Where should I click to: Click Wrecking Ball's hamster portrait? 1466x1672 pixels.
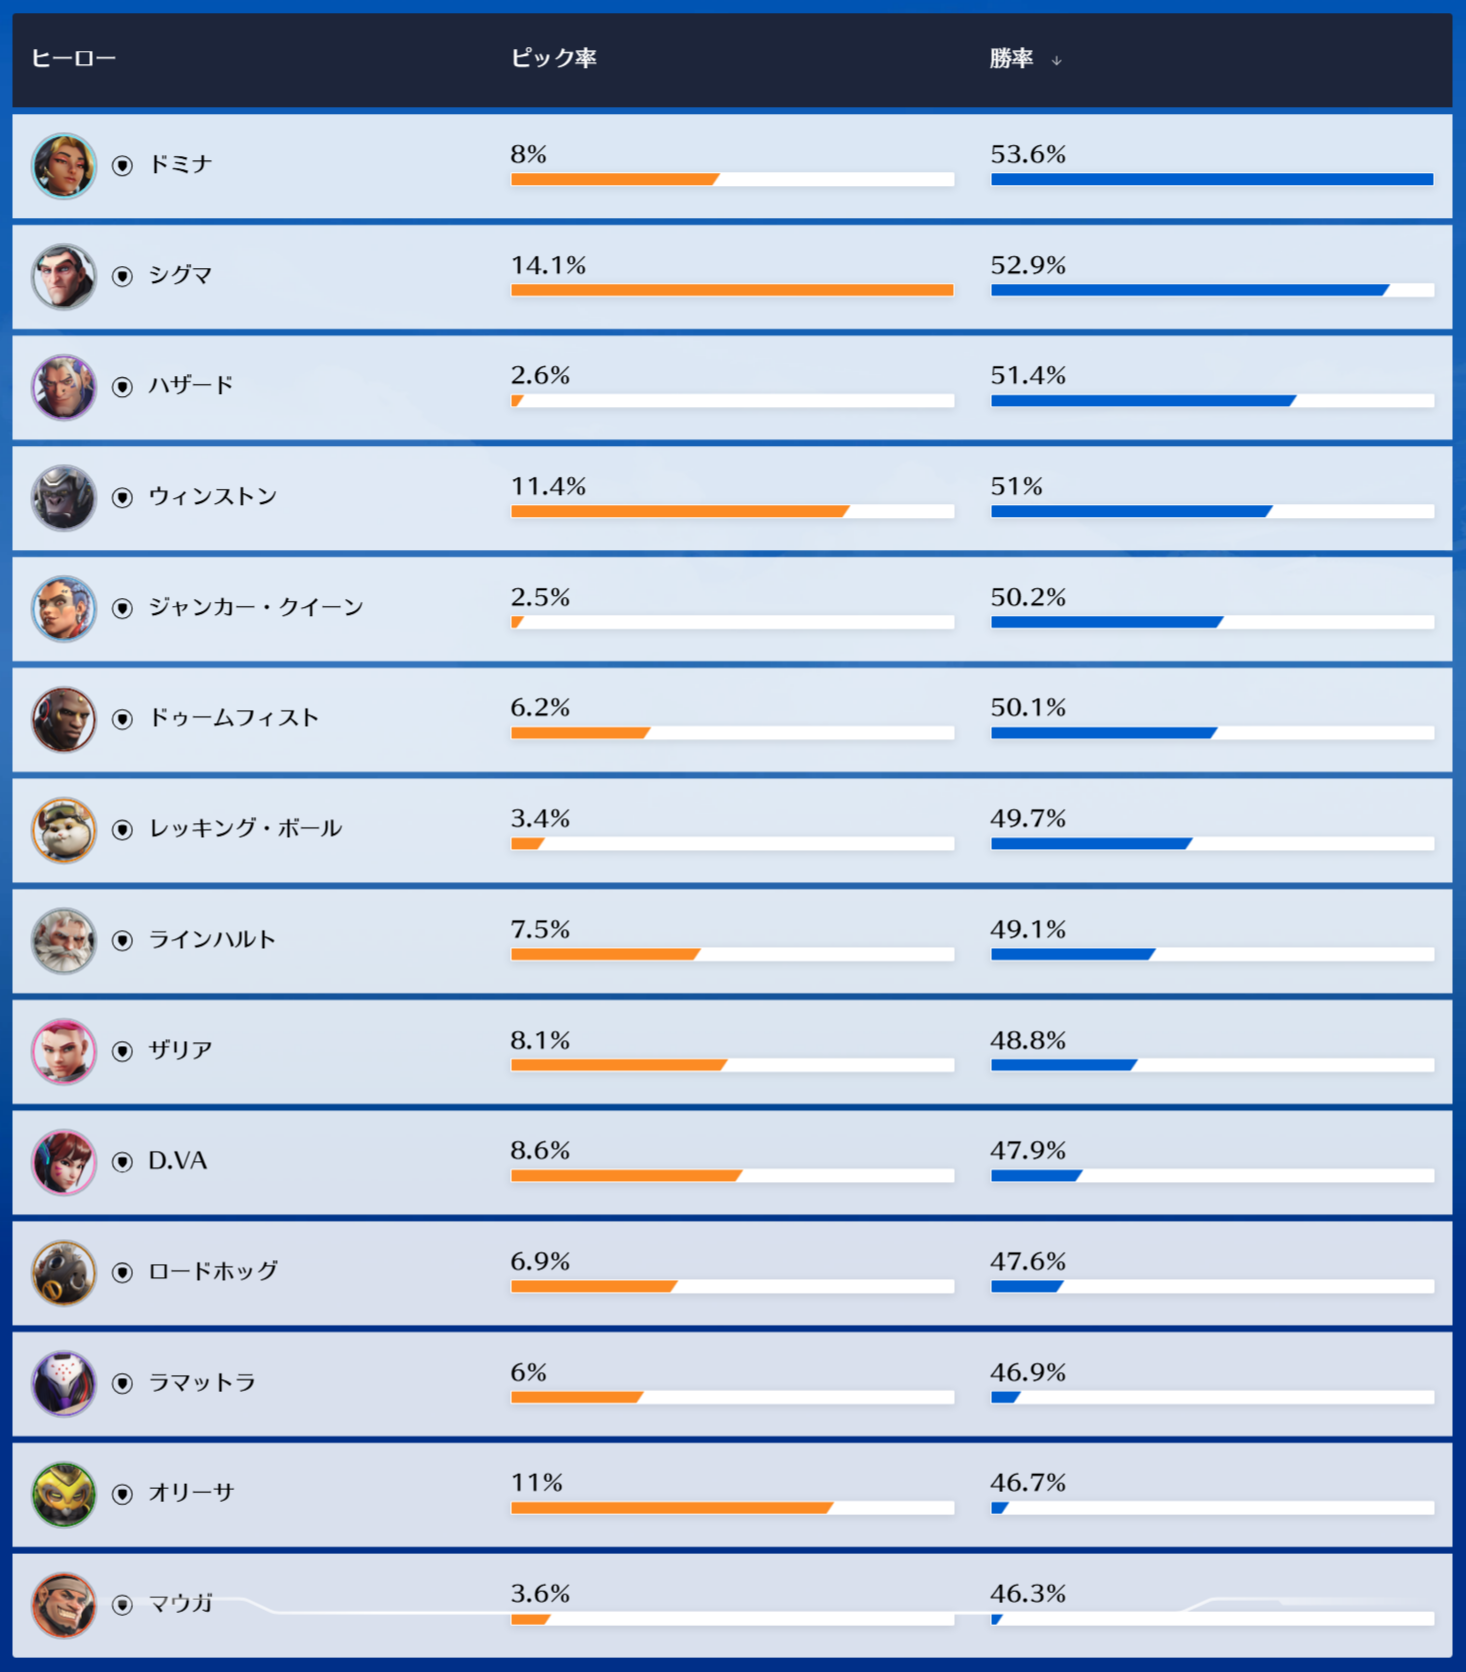point(64,829)
